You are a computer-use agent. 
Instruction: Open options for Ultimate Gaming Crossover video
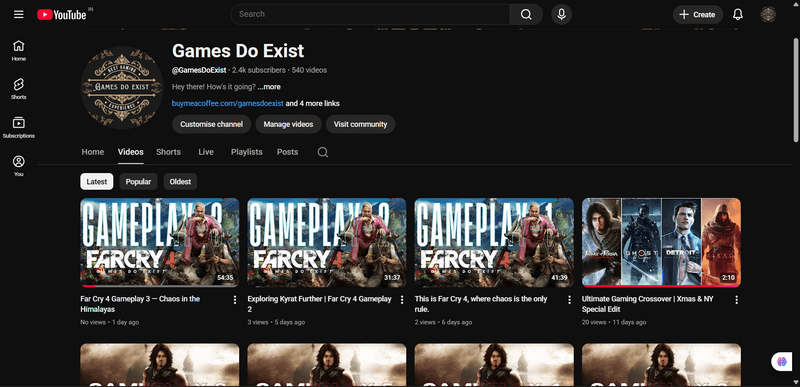pyautogui.click(x=736, y=300)
